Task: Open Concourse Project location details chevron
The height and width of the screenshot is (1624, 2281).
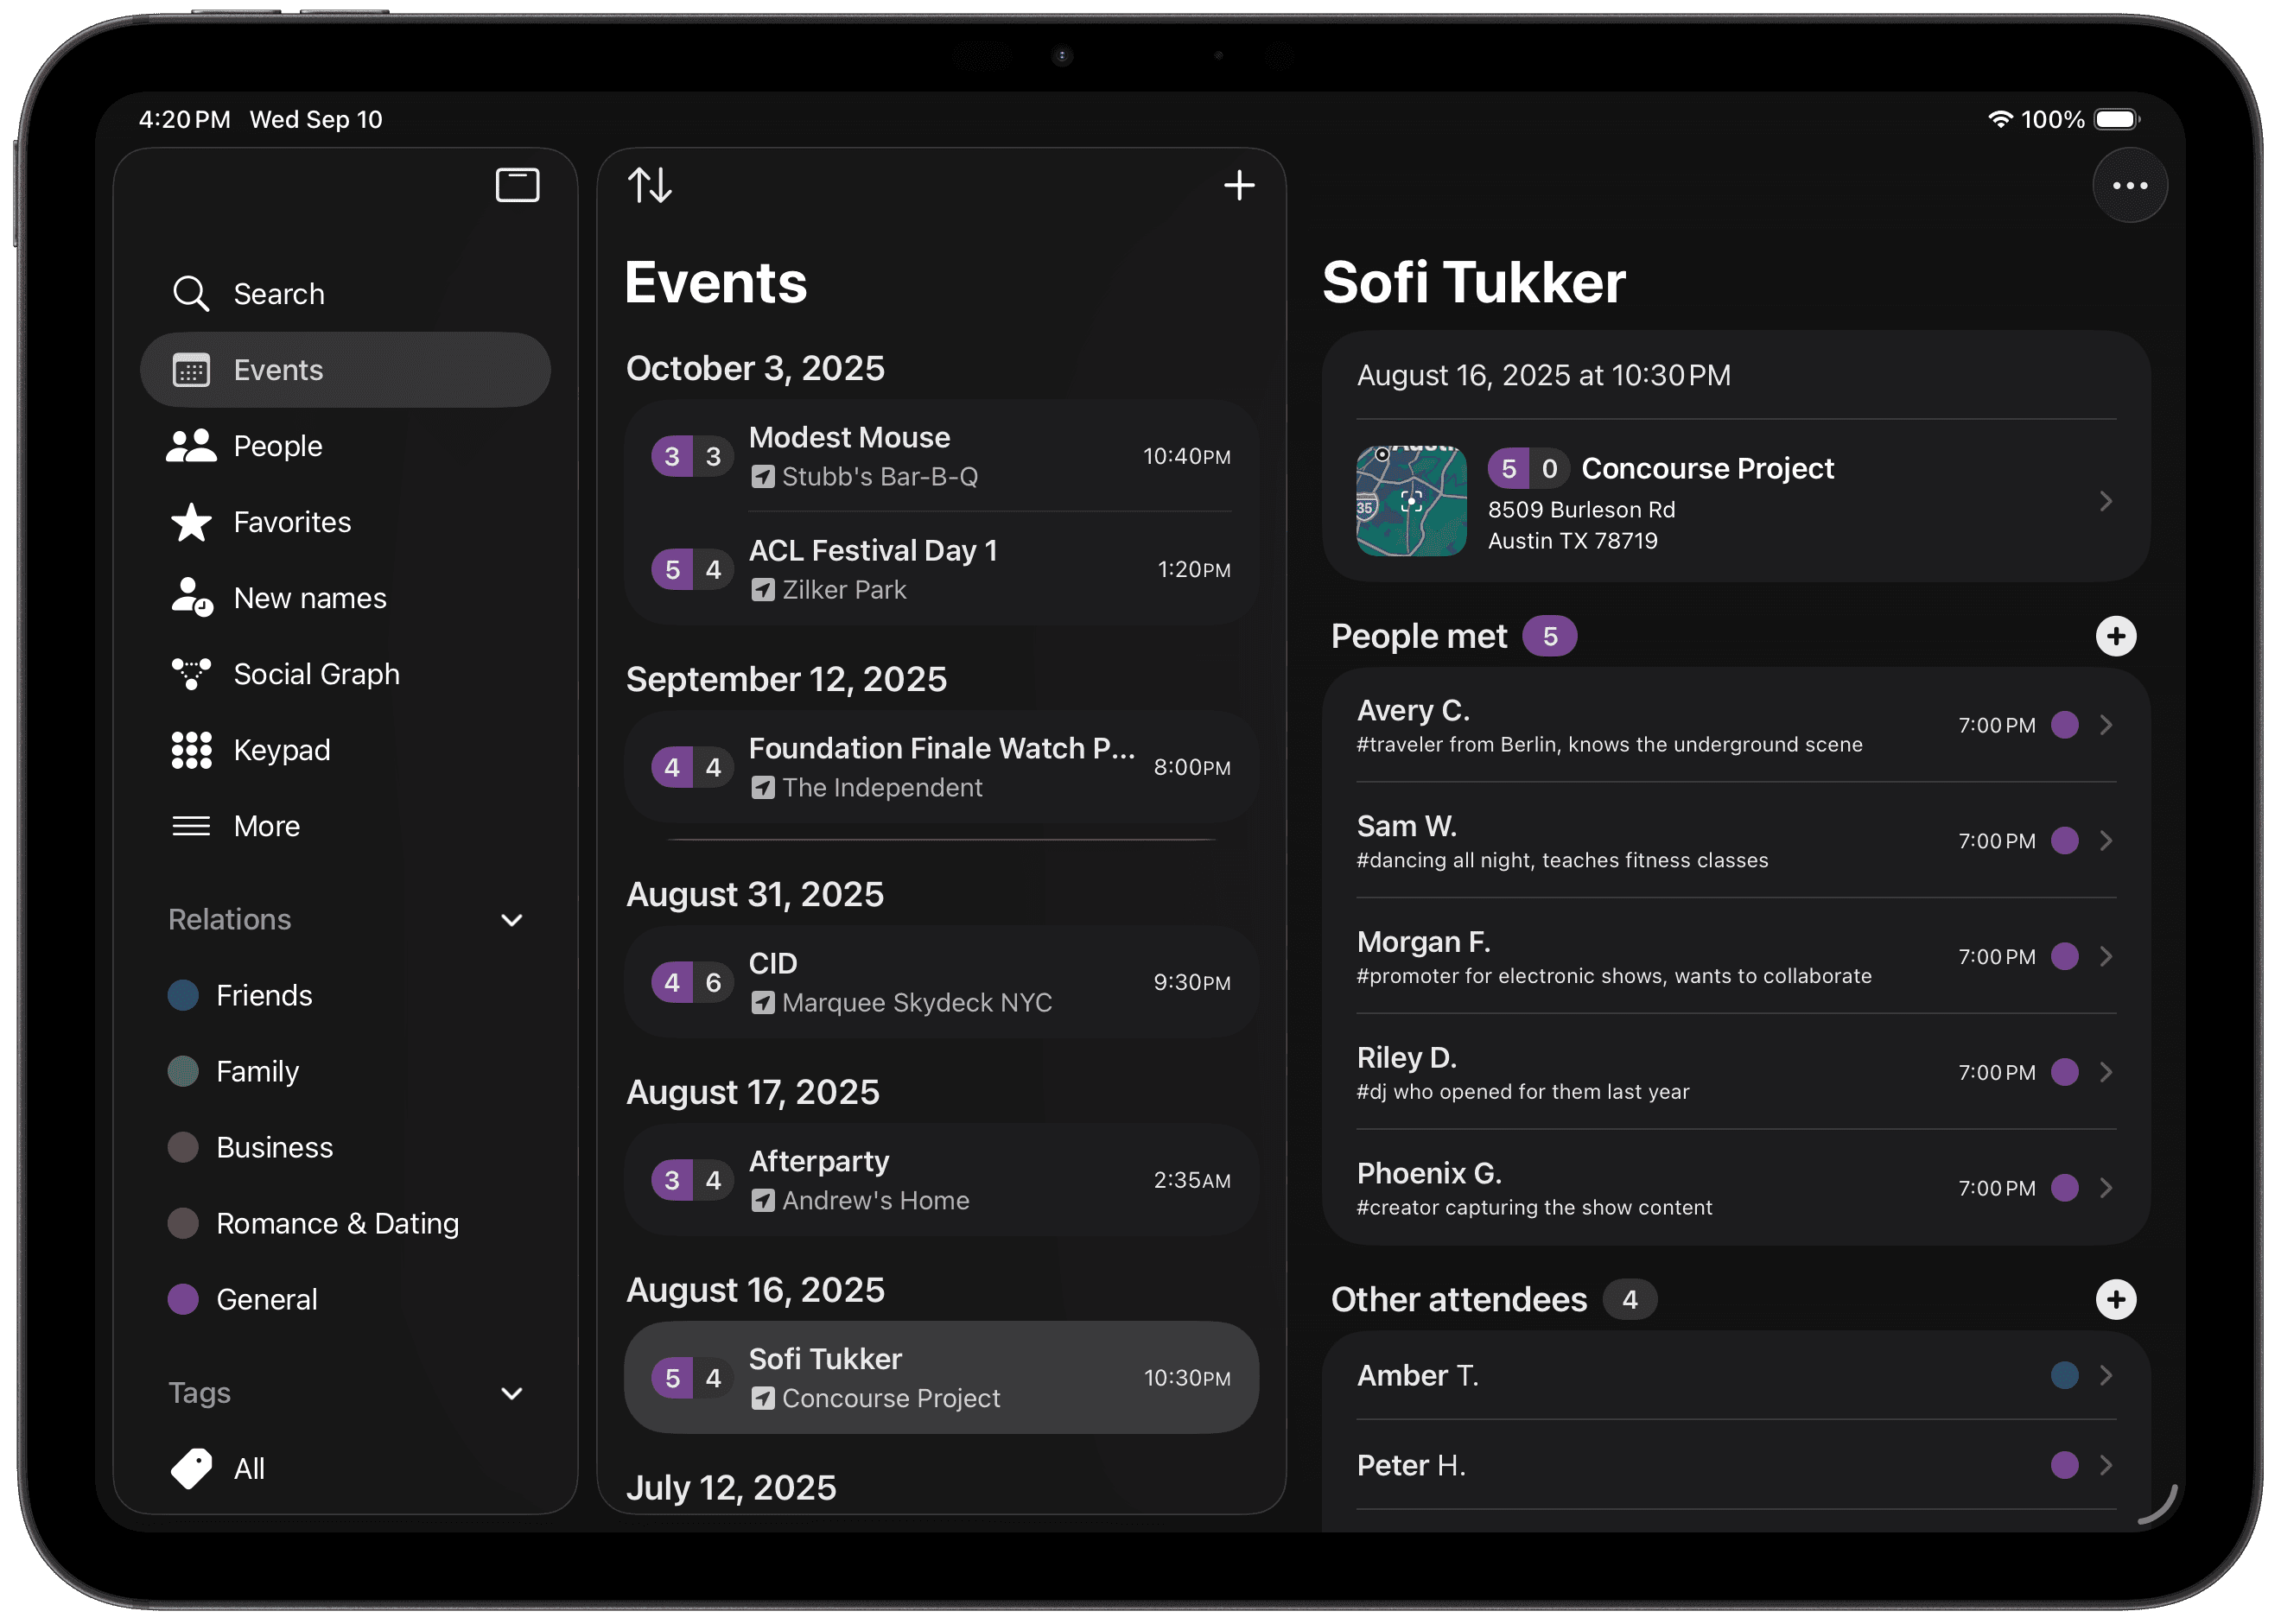Action: point(2105,501)
